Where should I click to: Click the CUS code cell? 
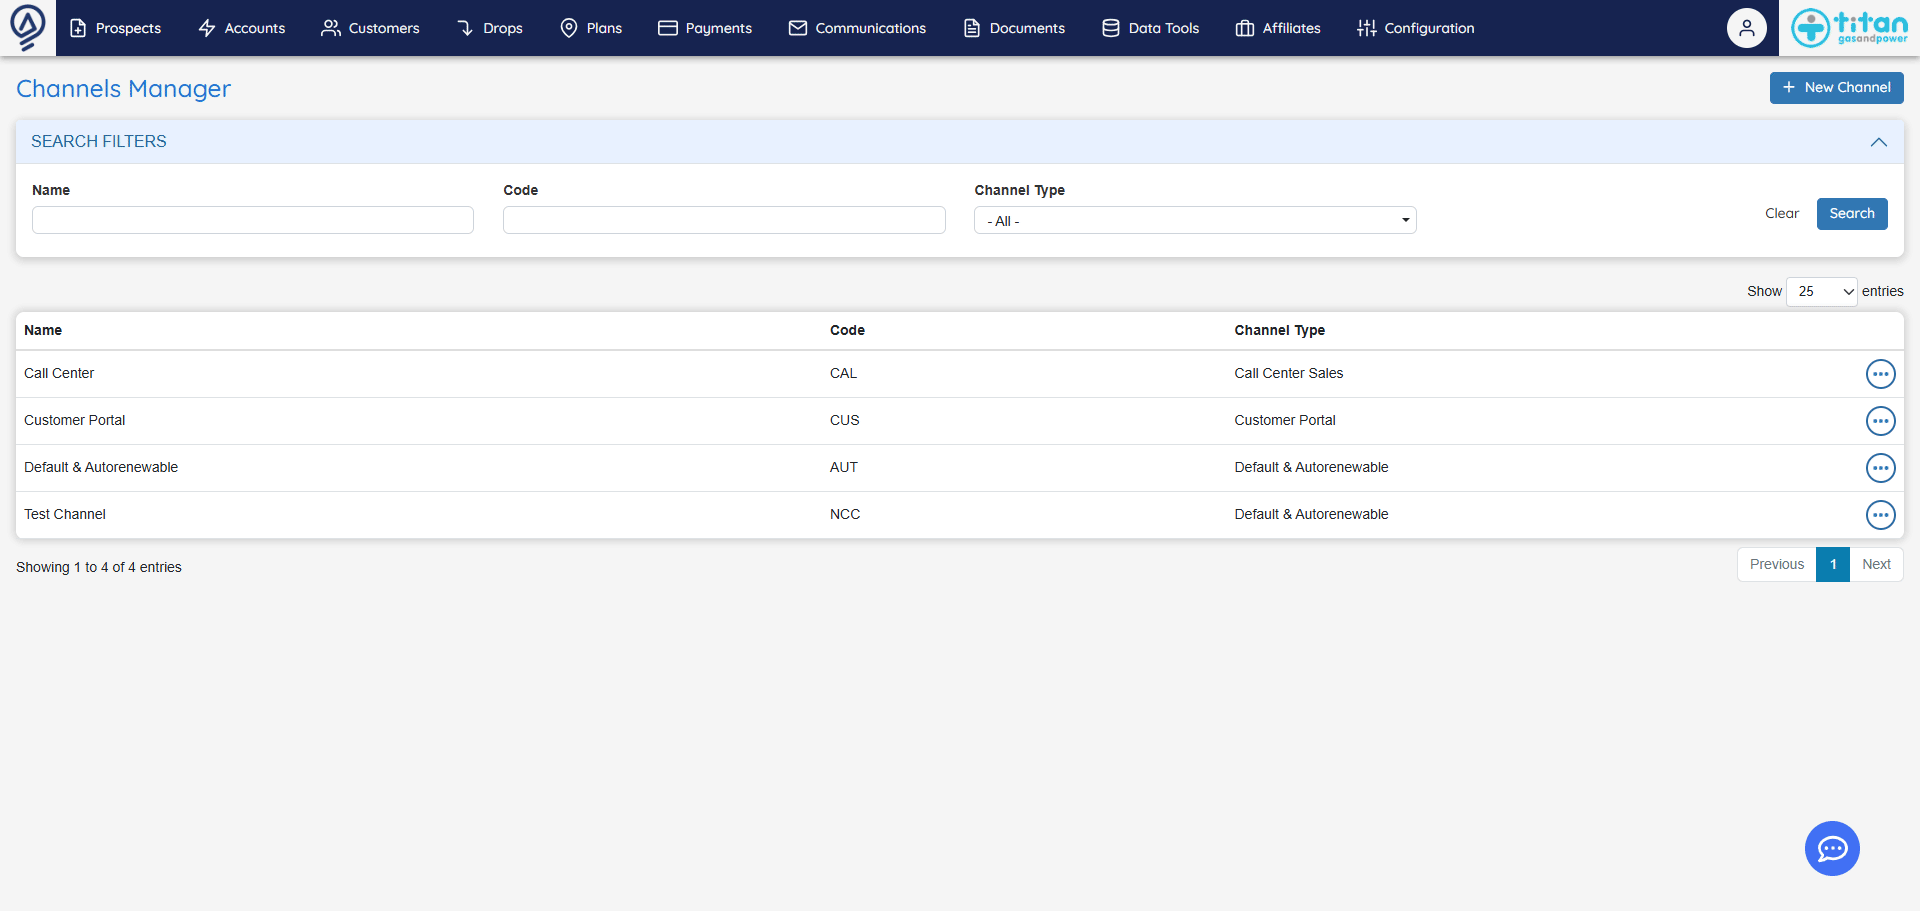pyautogui.click(x=844, y=420)
